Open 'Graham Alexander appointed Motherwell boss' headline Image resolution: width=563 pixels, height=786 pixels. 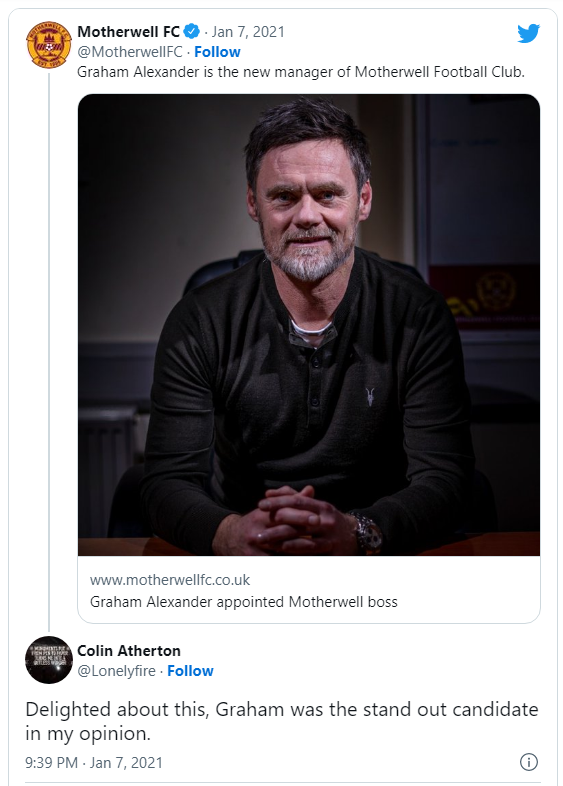click(x=244, y=602)
